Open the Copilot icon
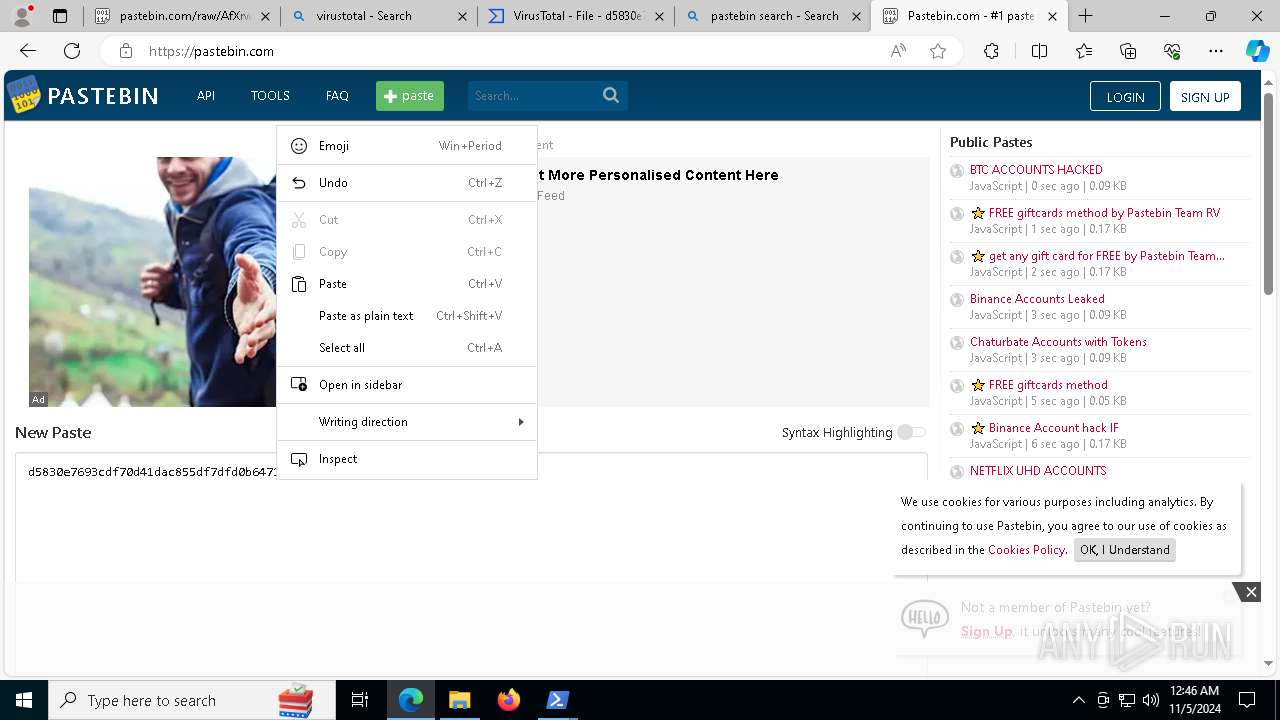 click(1257, 51)
